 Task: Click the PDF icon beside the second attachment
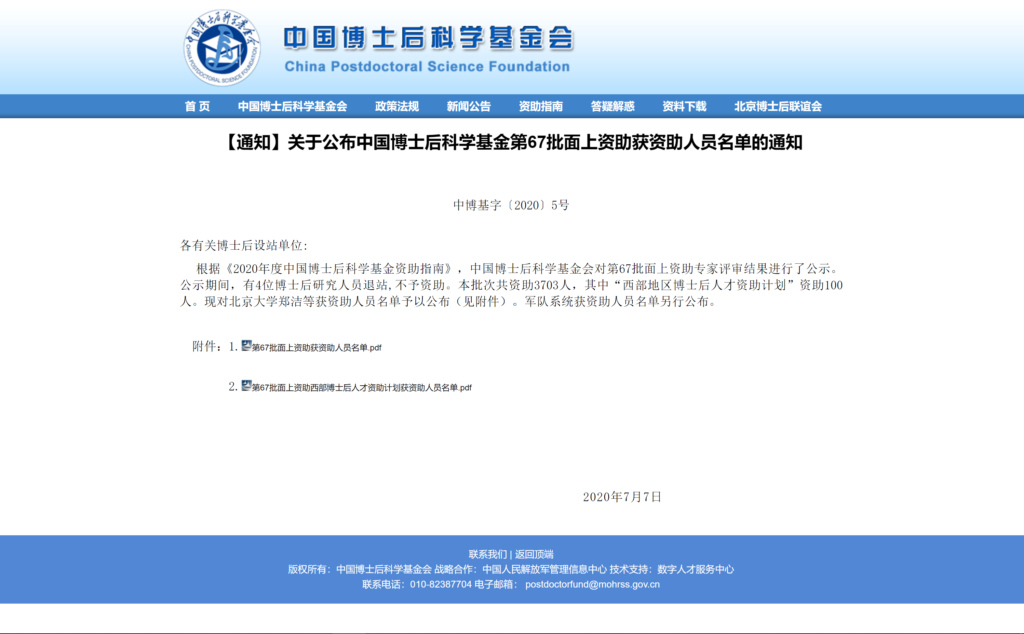(x=246, y=386)
